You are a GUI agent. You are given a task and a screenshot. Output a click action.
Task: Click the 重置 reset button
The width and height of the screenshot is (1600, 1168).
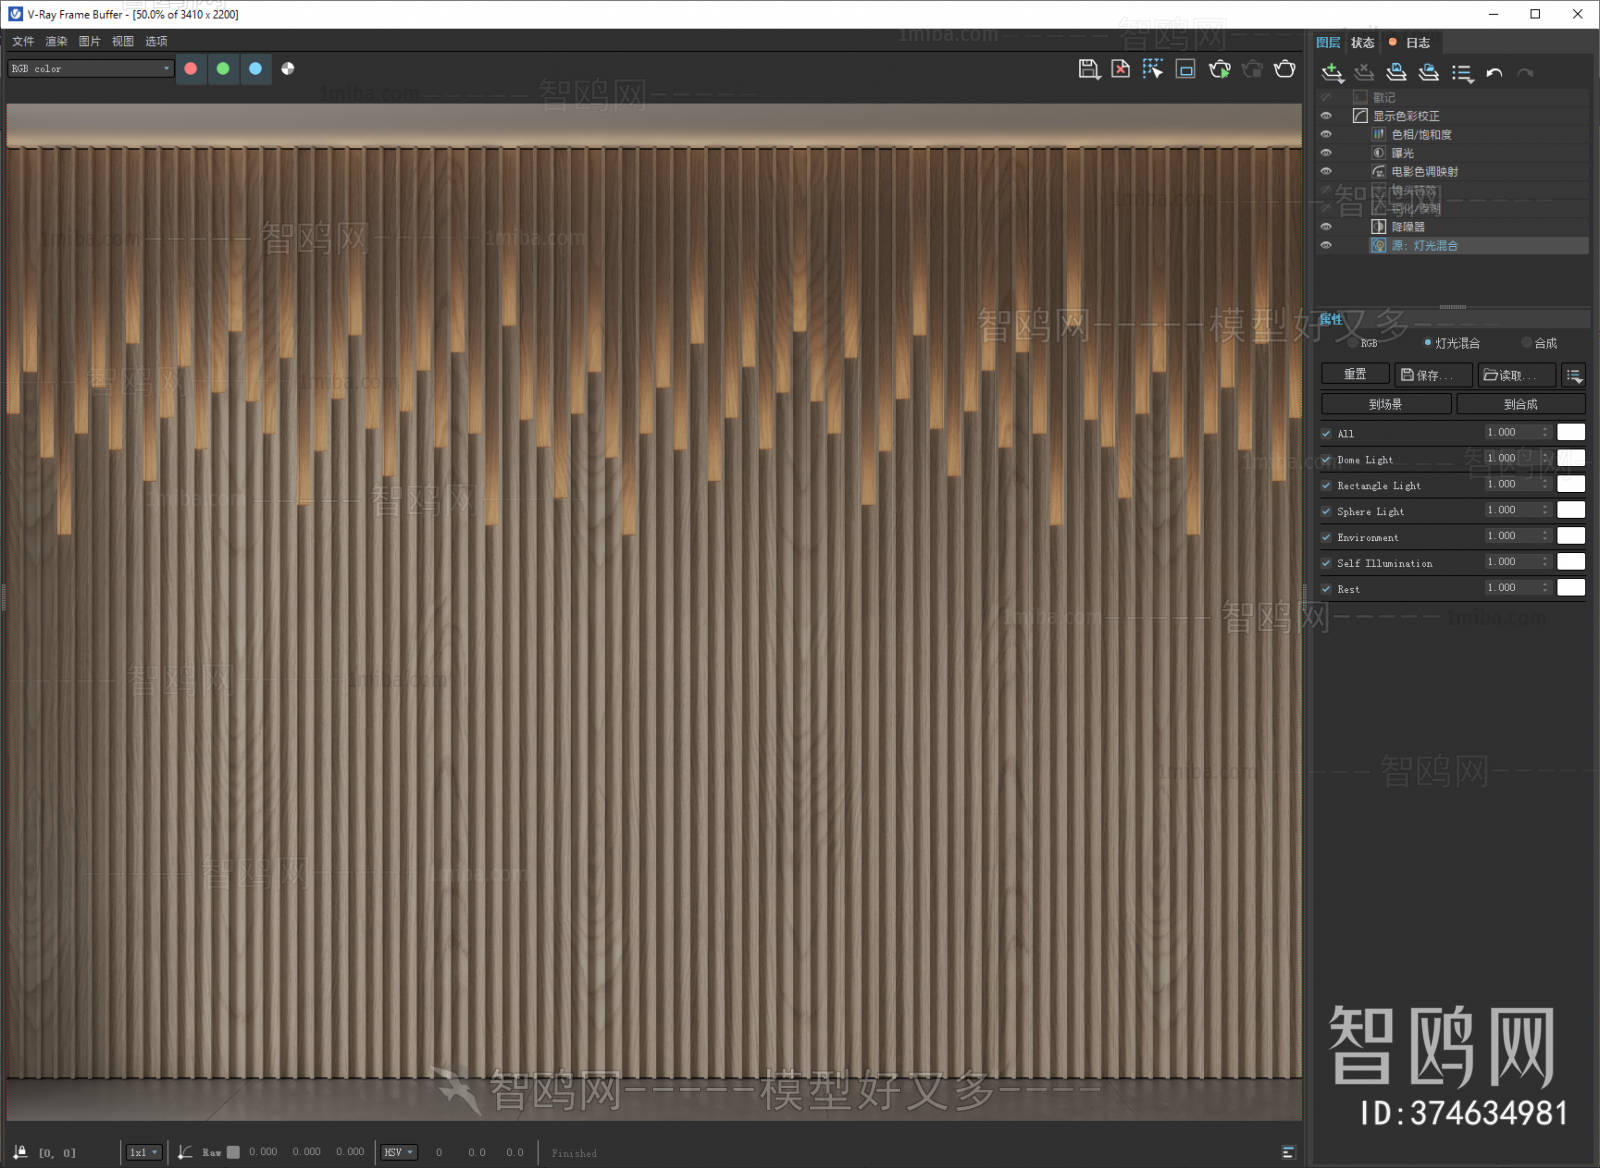click(x=1355, y=374)
